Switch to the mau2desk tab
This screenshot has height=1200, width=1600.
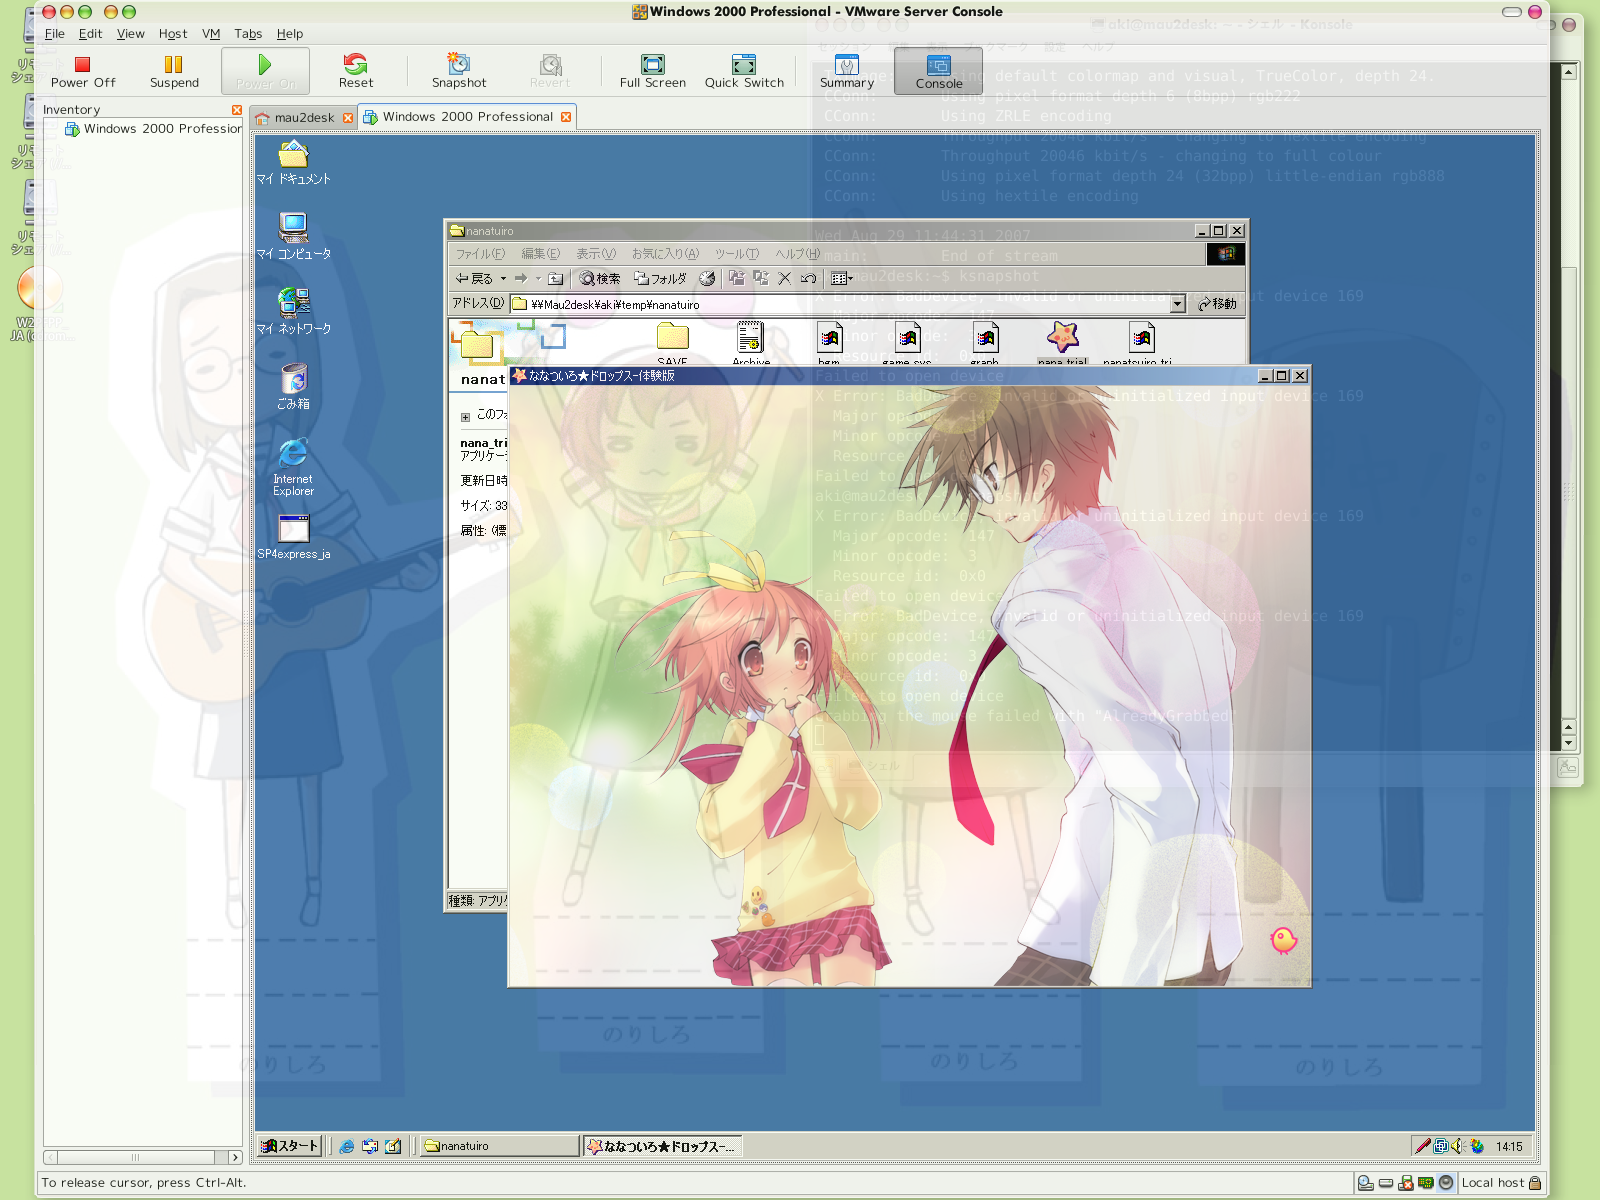tap(304, 118)
